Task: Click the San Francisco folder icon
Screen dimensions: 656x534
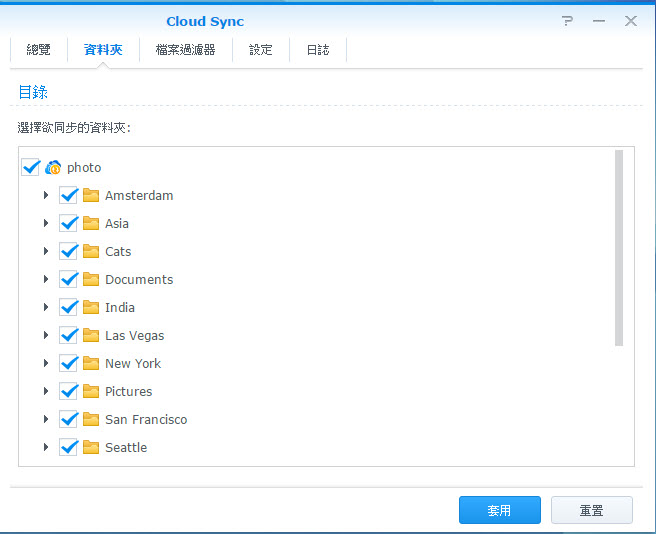Action: click(91, 419)
